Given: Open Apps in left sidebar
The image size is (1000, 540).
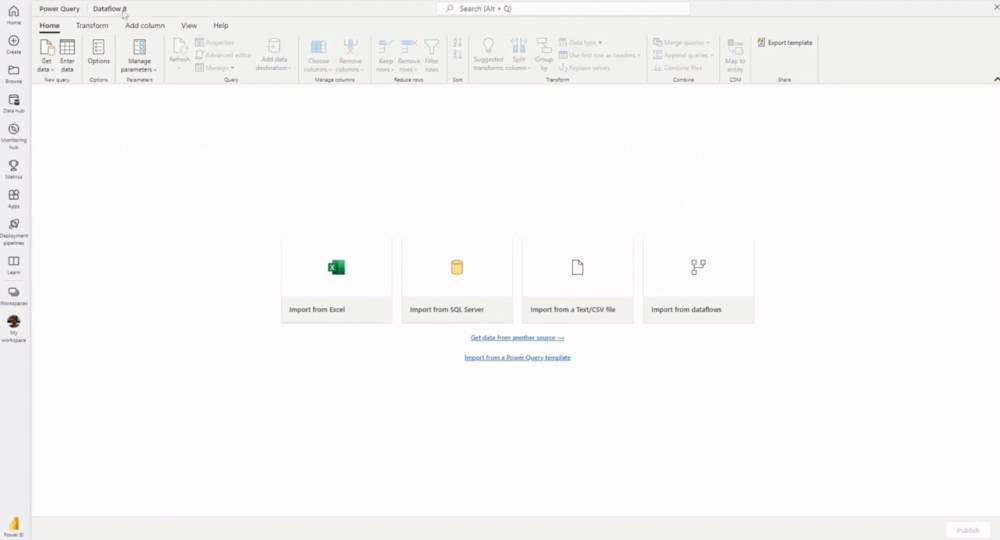Looking at the screenshot, I should click(x=13, y=199).
